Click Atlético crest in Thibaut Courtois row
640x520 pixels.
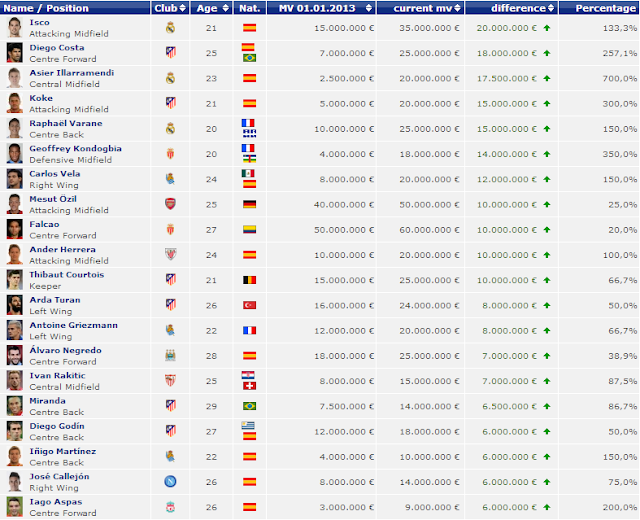[170, 280]
